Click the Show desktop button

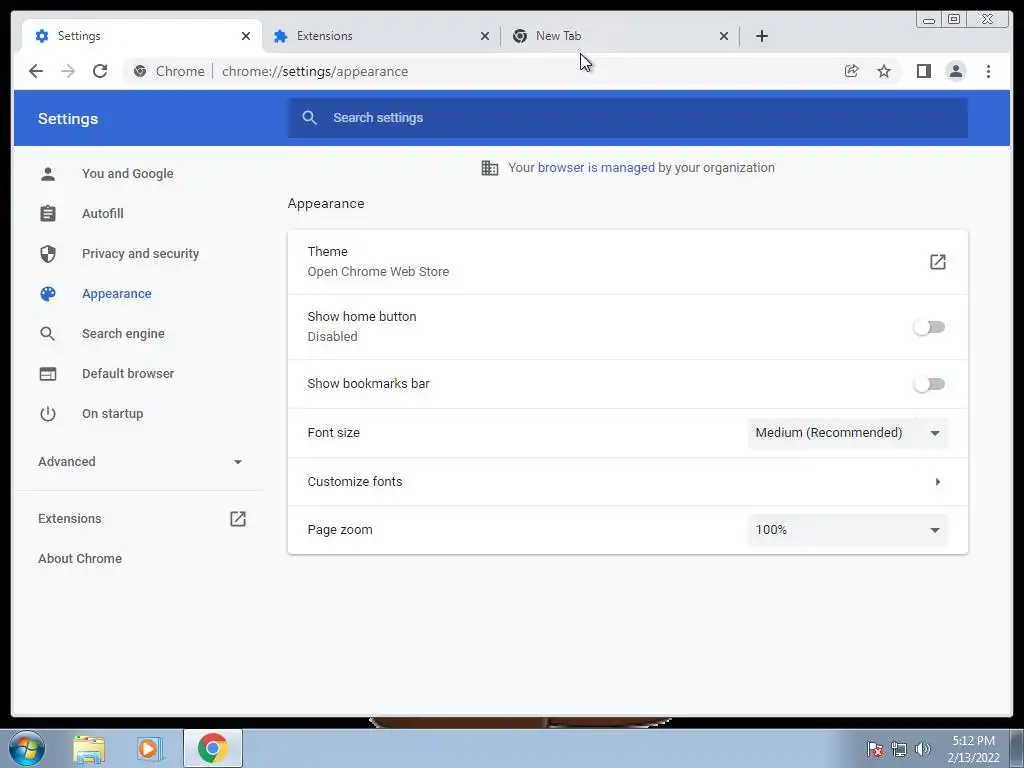tap(1017, 748)
